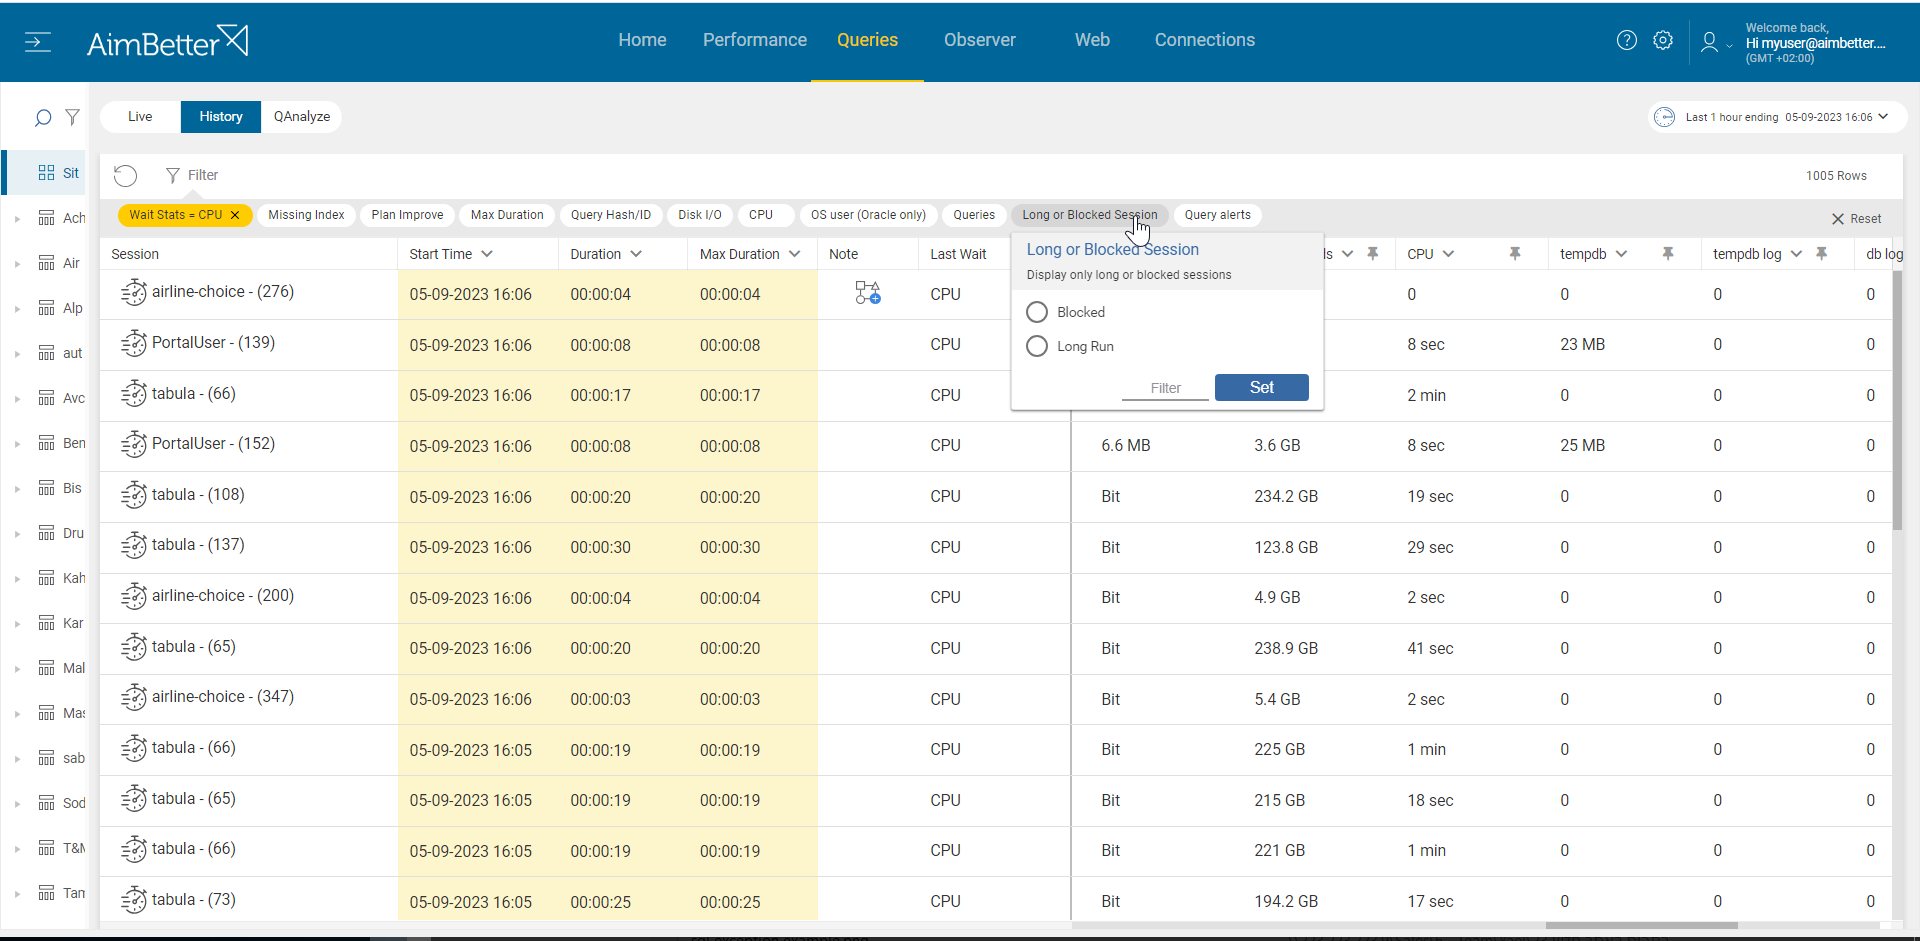Viewport: 1920px width, 941px height.
Task: Click the note icon in airline-choice (276) row
Action: click(868, 292)
